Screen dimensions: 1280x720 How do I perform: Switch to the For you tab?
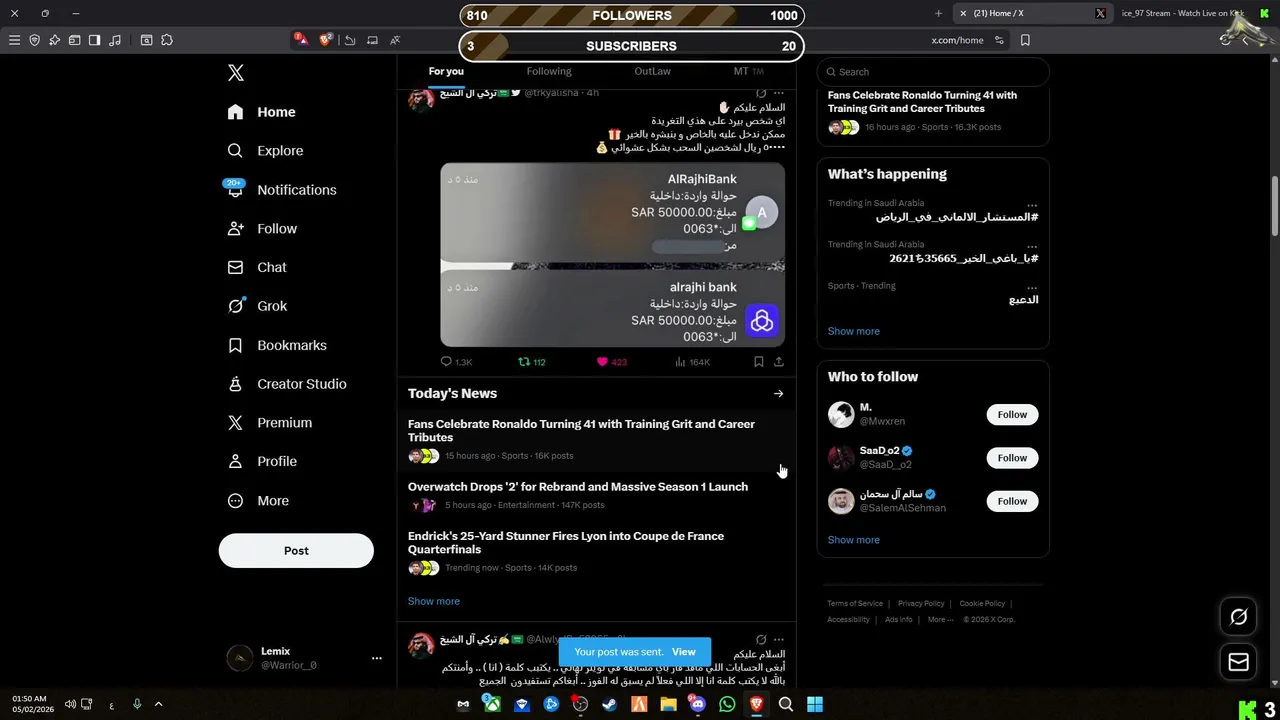(446, 71)
